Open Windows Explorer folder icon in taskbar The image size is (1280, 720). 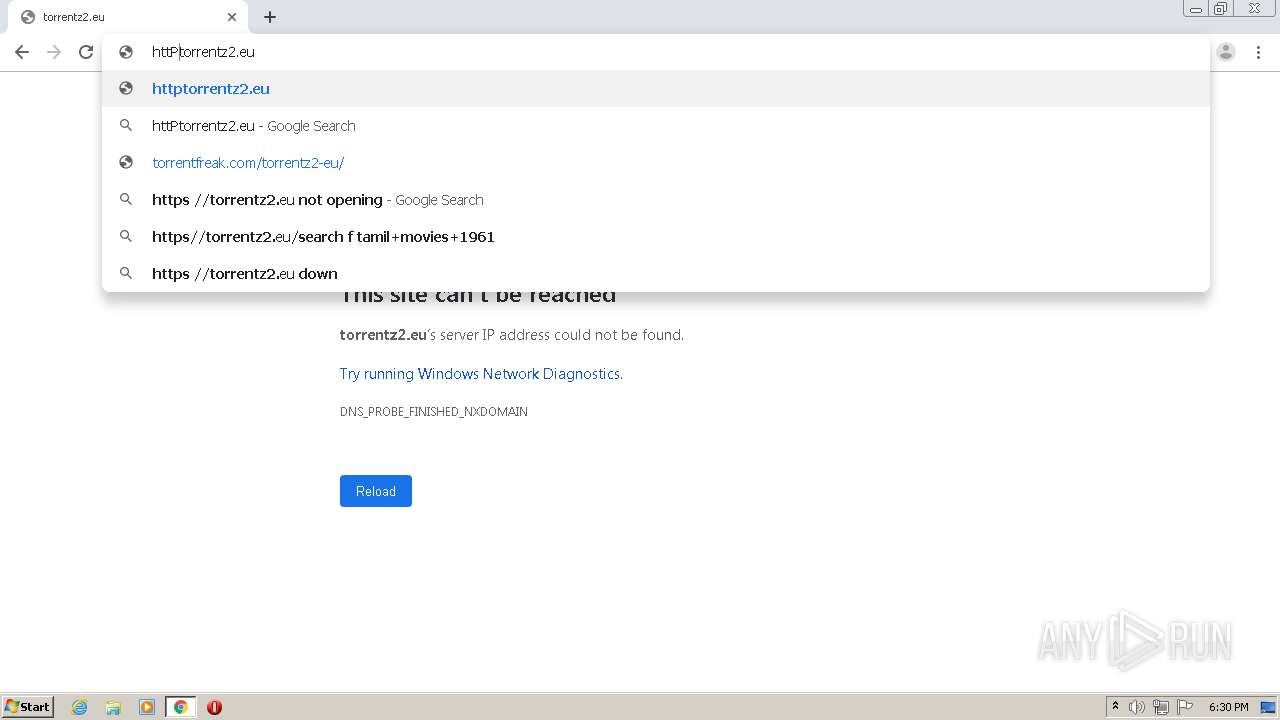113,707
